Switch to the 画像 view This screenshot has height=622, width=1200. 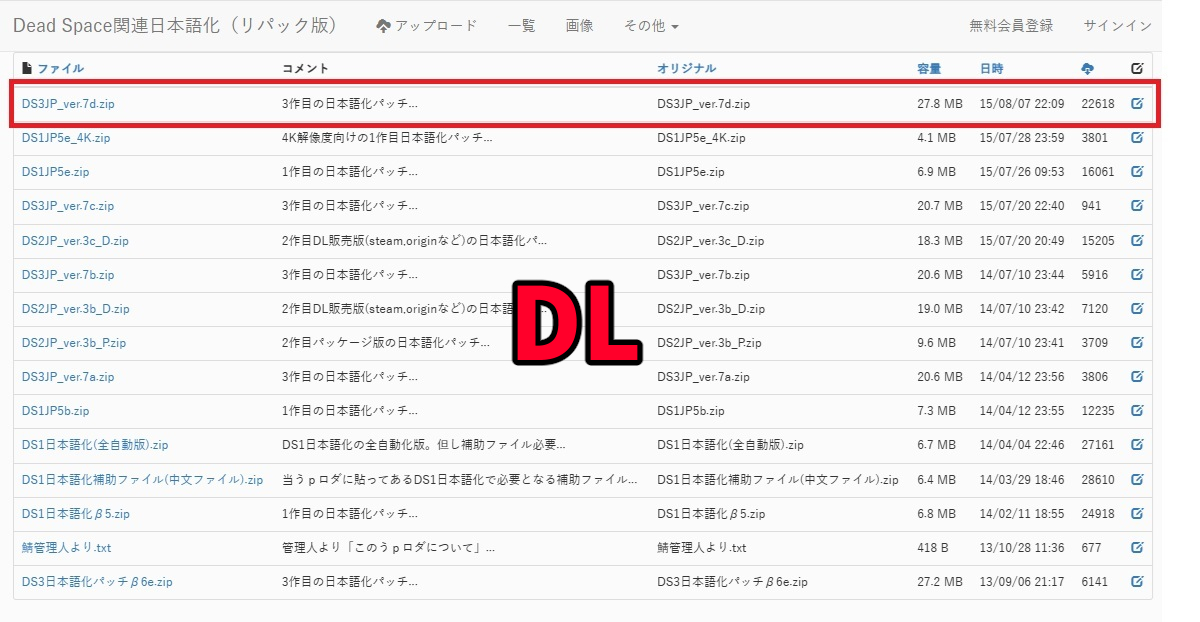click(x=579, y=25)
